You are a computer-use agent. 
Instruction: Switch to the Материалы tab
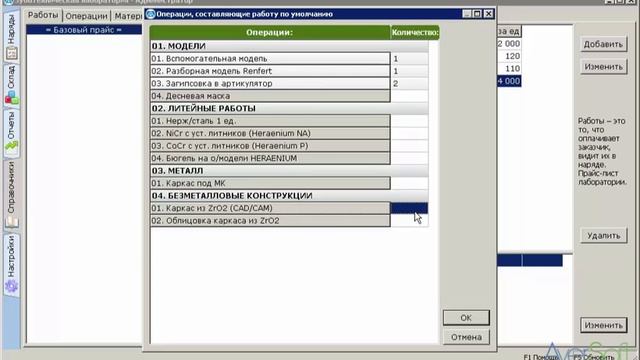(128, 16)
